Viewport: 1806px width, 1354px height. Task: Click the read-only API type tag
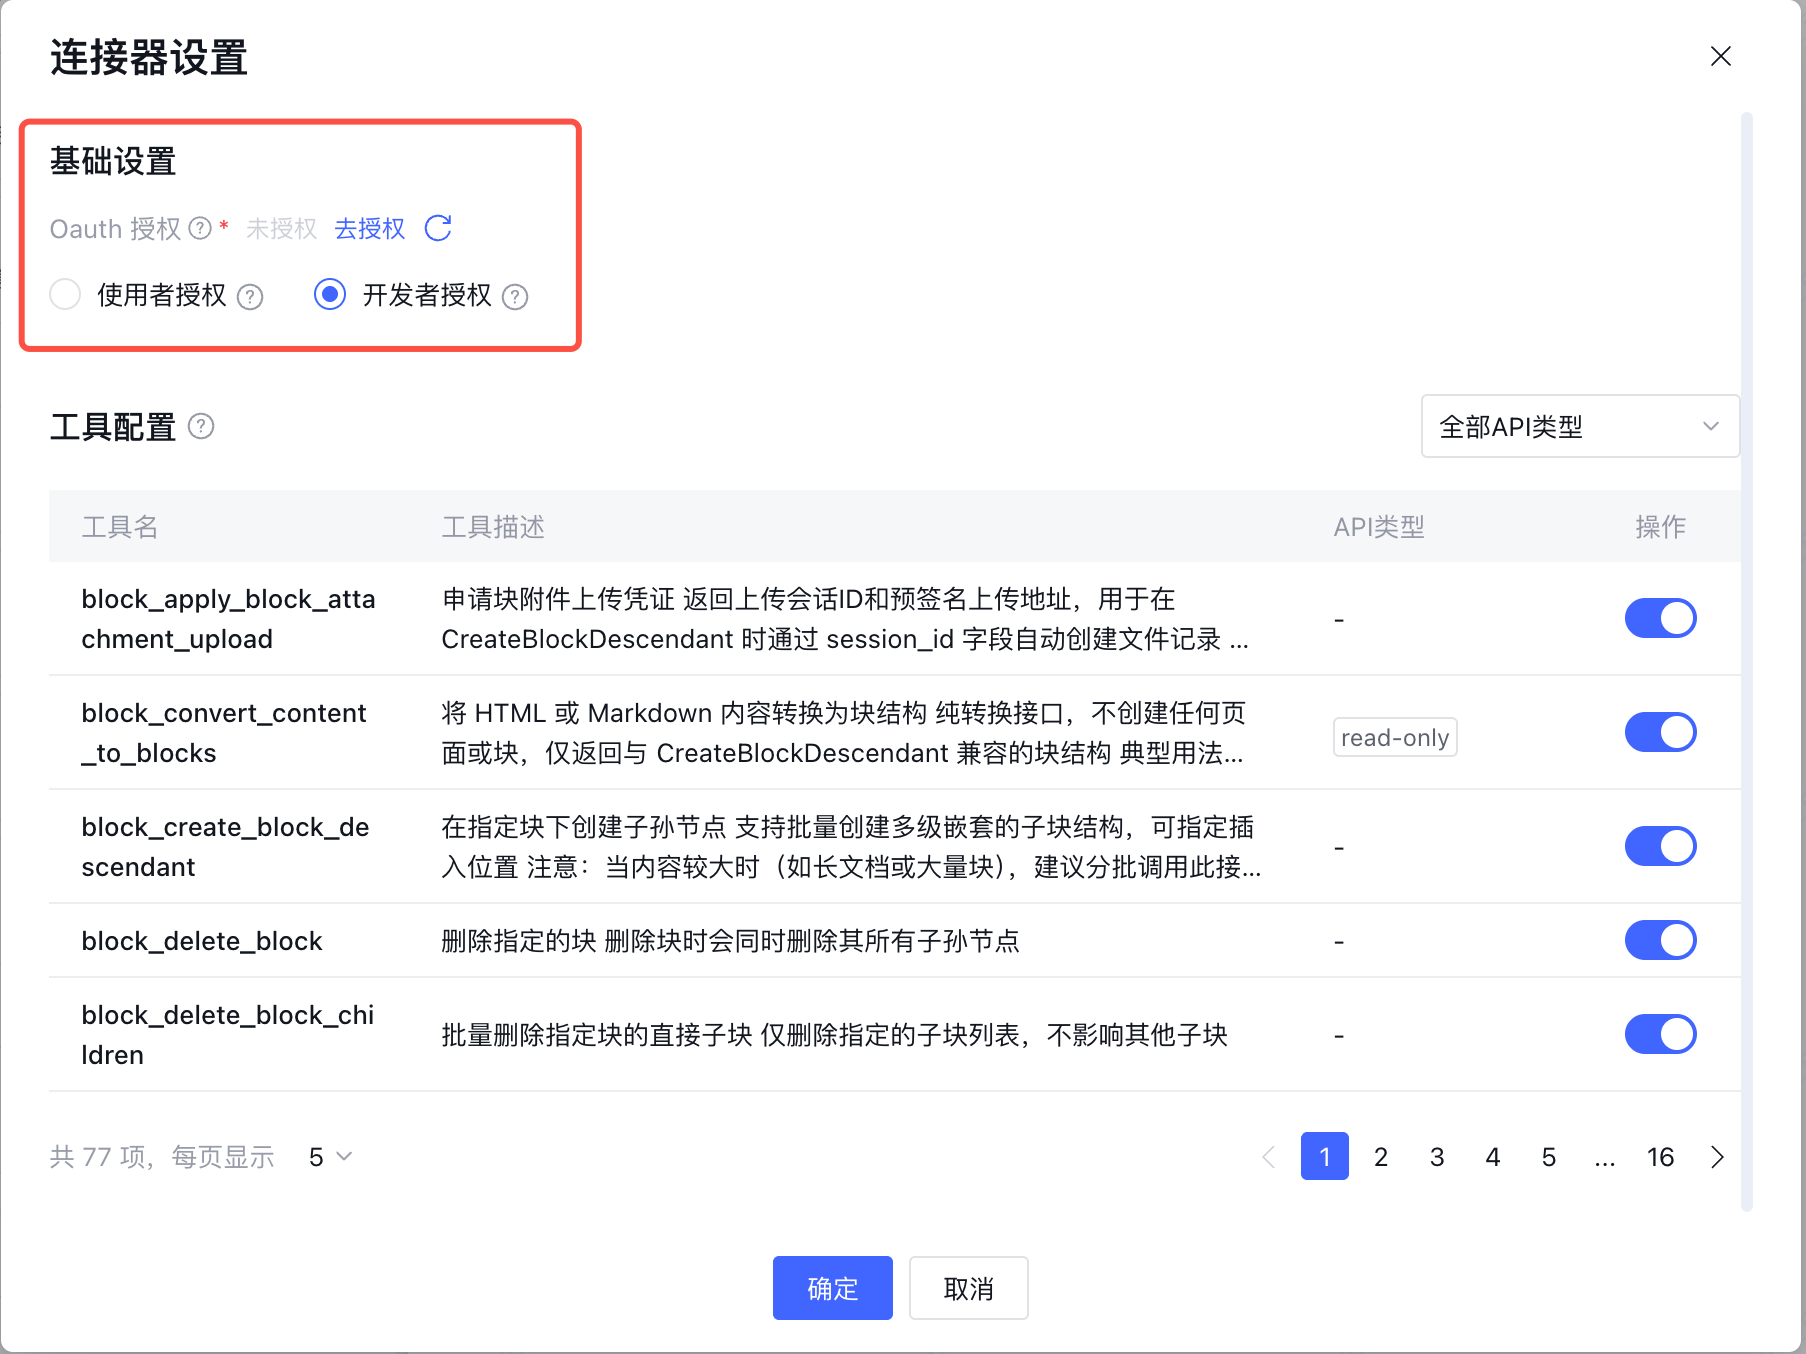tap(1395, 737)
